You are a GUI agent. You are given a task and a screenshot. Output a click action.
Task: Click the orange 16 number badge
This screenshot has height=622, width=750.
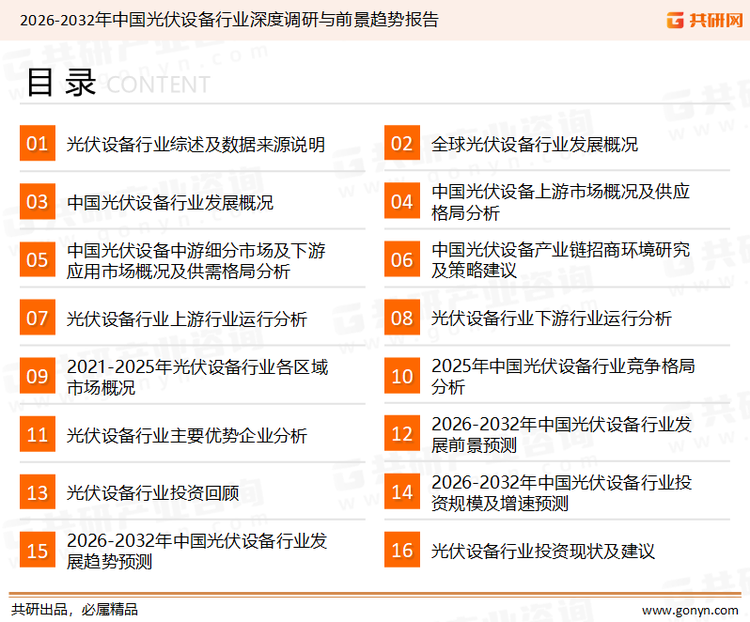[x=402, y=550]
